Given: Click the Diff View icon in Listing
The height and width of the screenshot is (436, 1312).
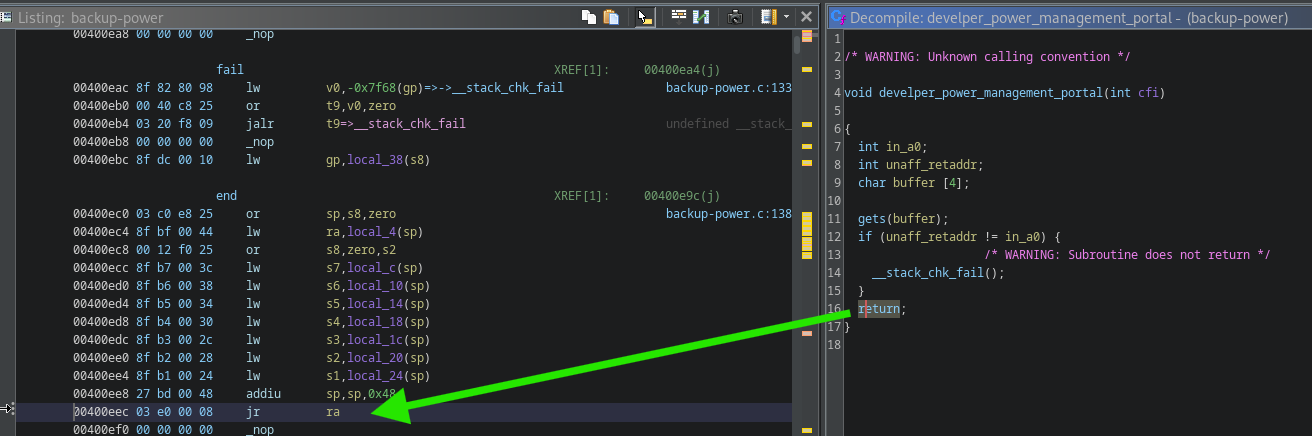Looking at the screenshot, I should click(x=701, y=17).
